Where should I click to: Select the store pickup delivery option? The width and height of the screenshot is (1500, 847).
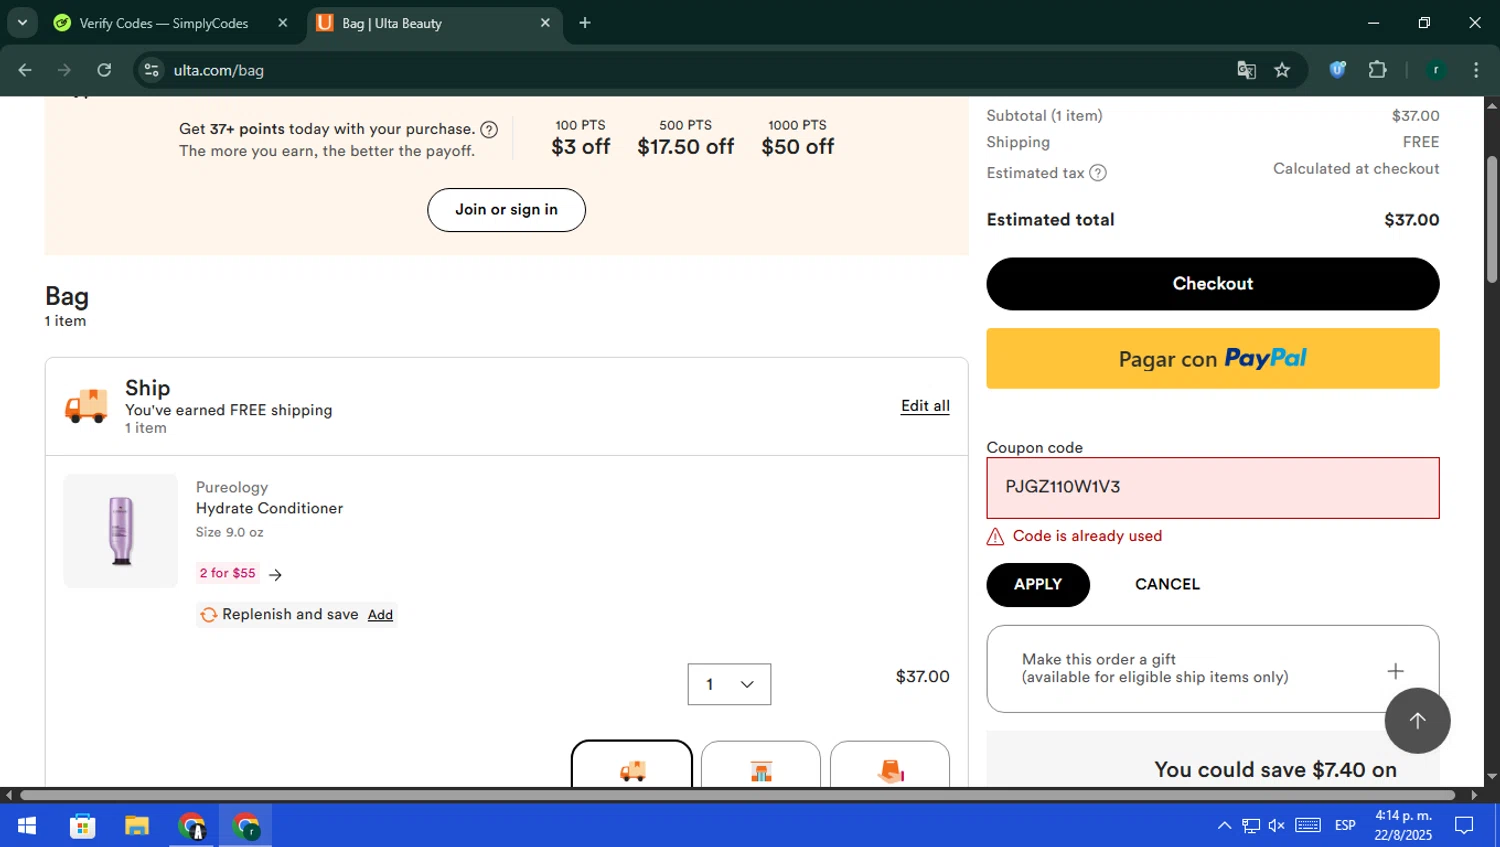click(761, 765)
